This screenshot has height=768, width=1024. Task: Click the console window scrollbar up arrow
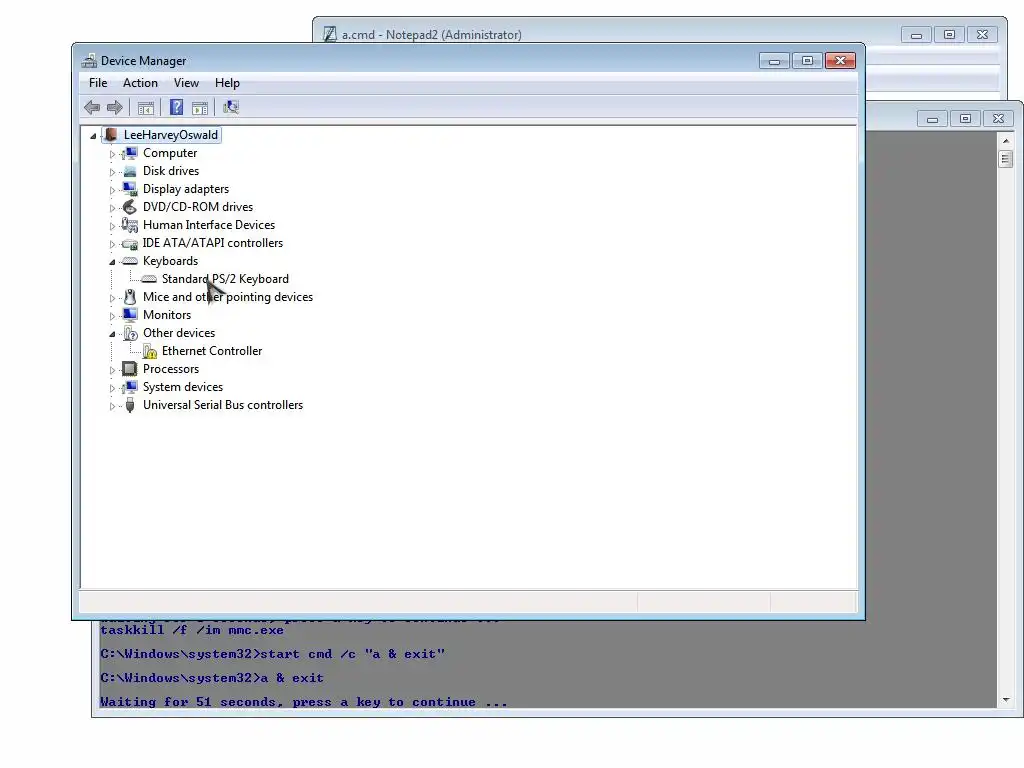click(x=1006, y=140)
